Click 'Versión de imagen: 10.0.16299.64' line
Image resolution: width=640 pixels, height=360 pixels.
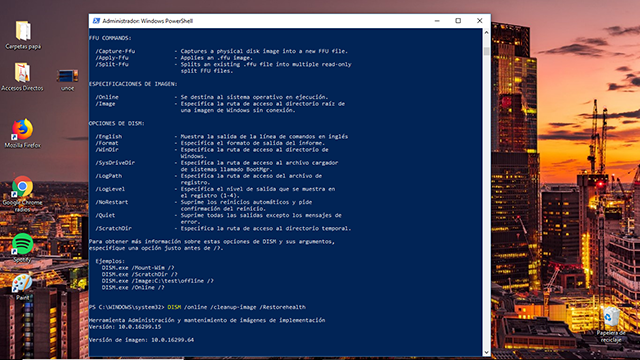click(141, 340)
